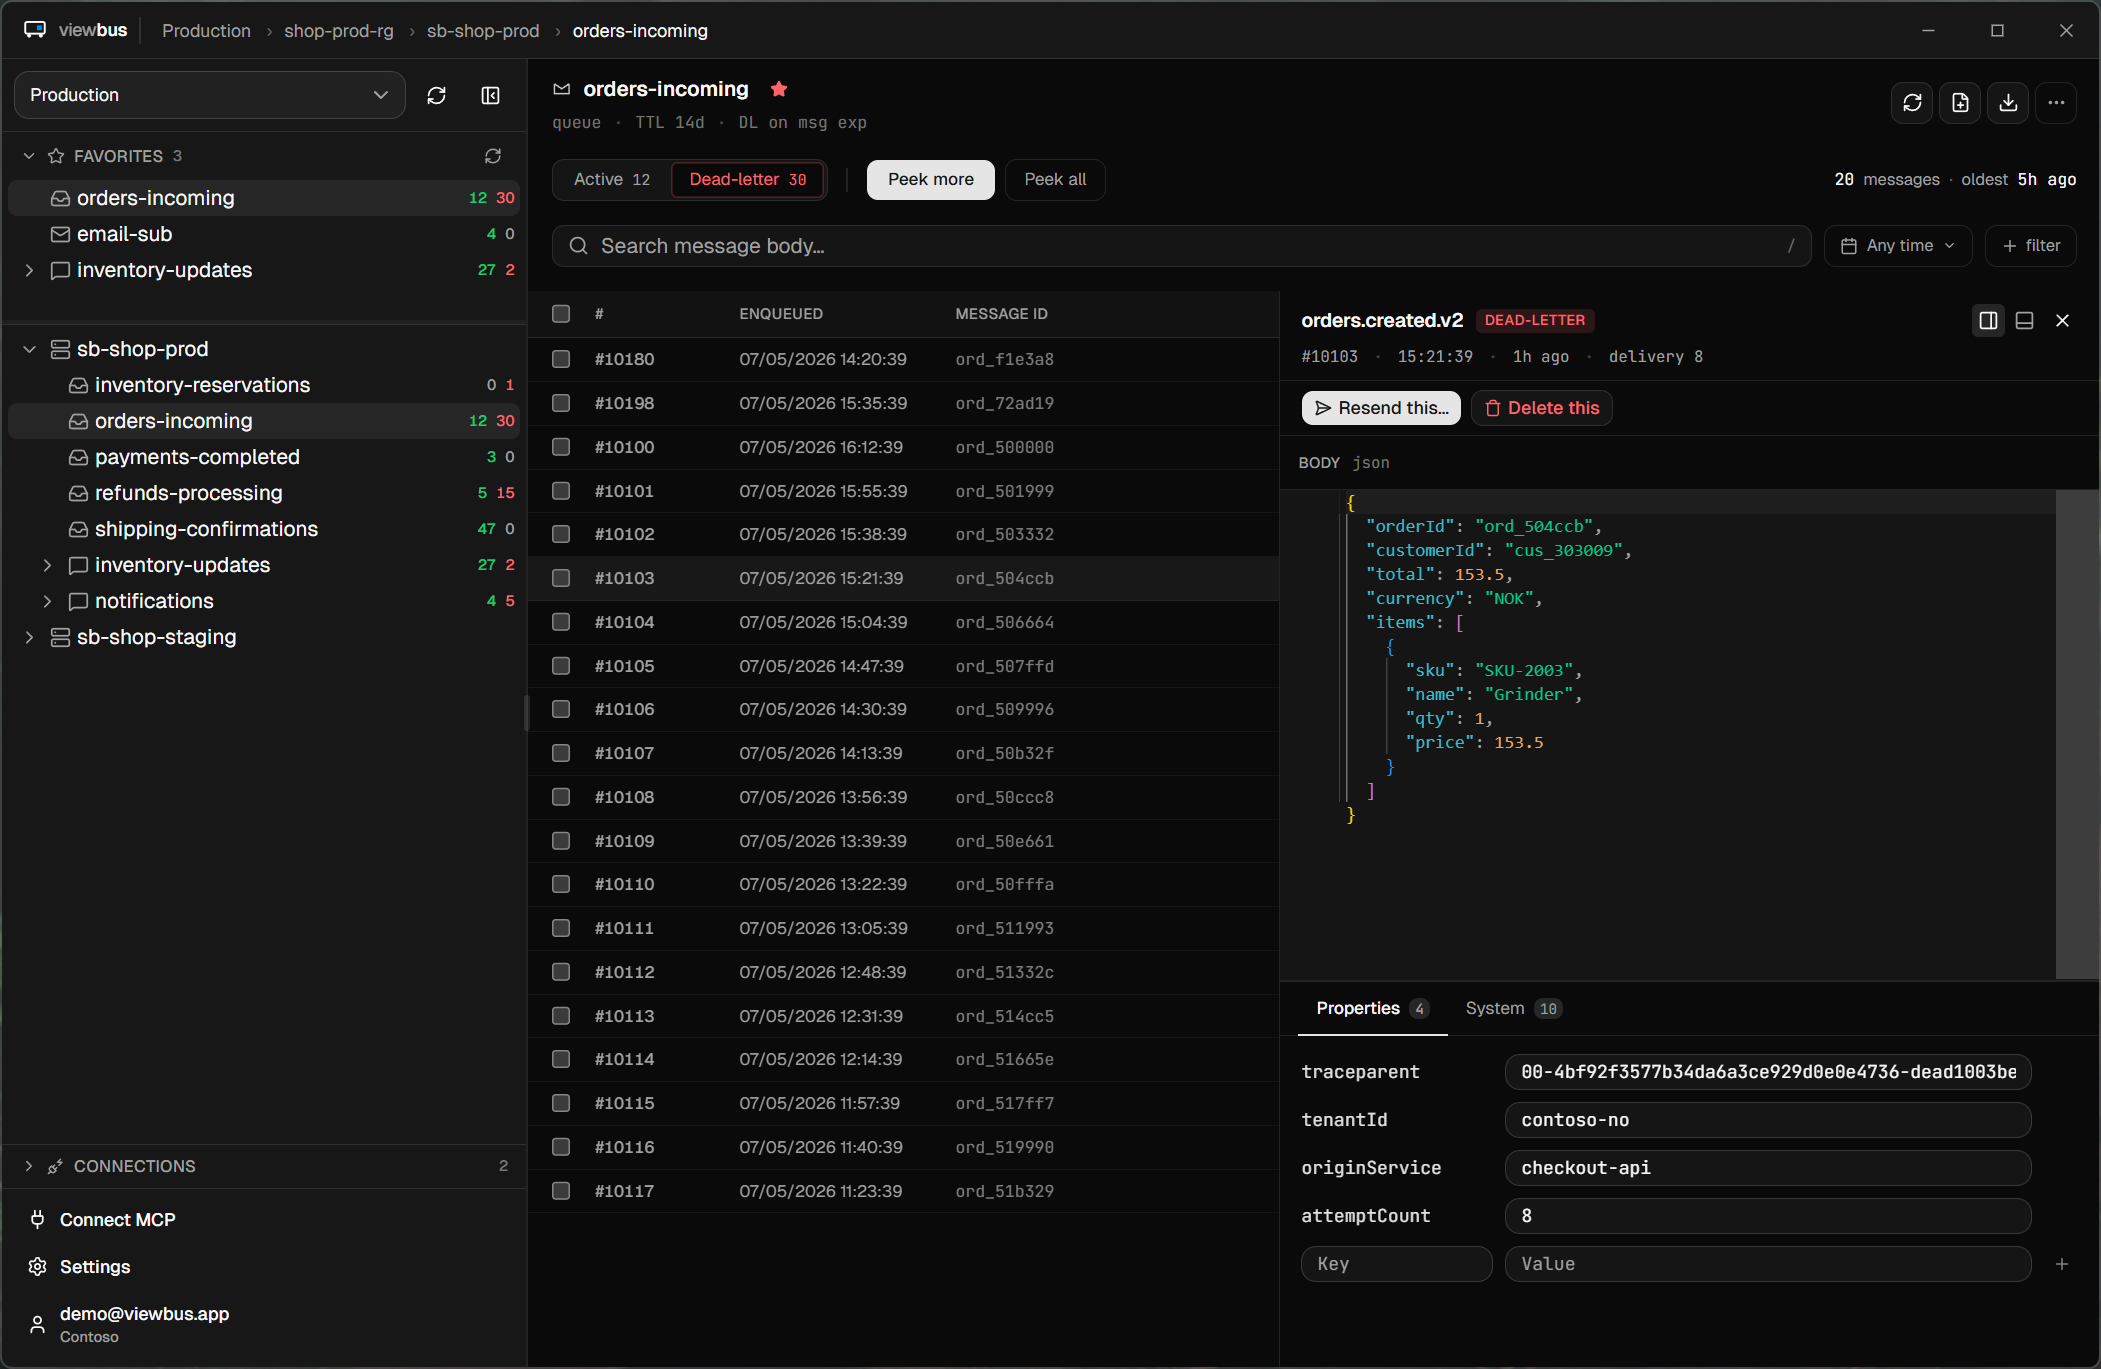Expand inventory-updates under Favorites
The height and width of the screenshot is (1369, 2101).
[29, 270]
